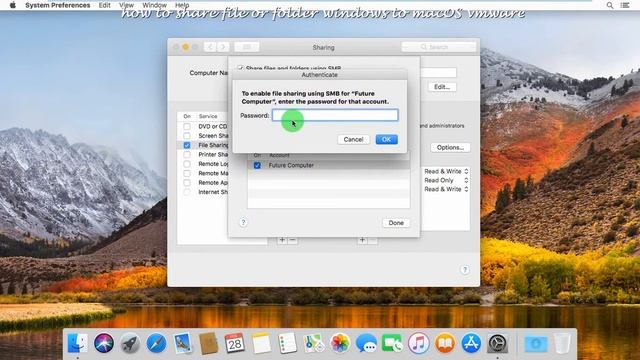
Task: Enable Screen Sharing checkbox
Action: click(x=187, y=136)
